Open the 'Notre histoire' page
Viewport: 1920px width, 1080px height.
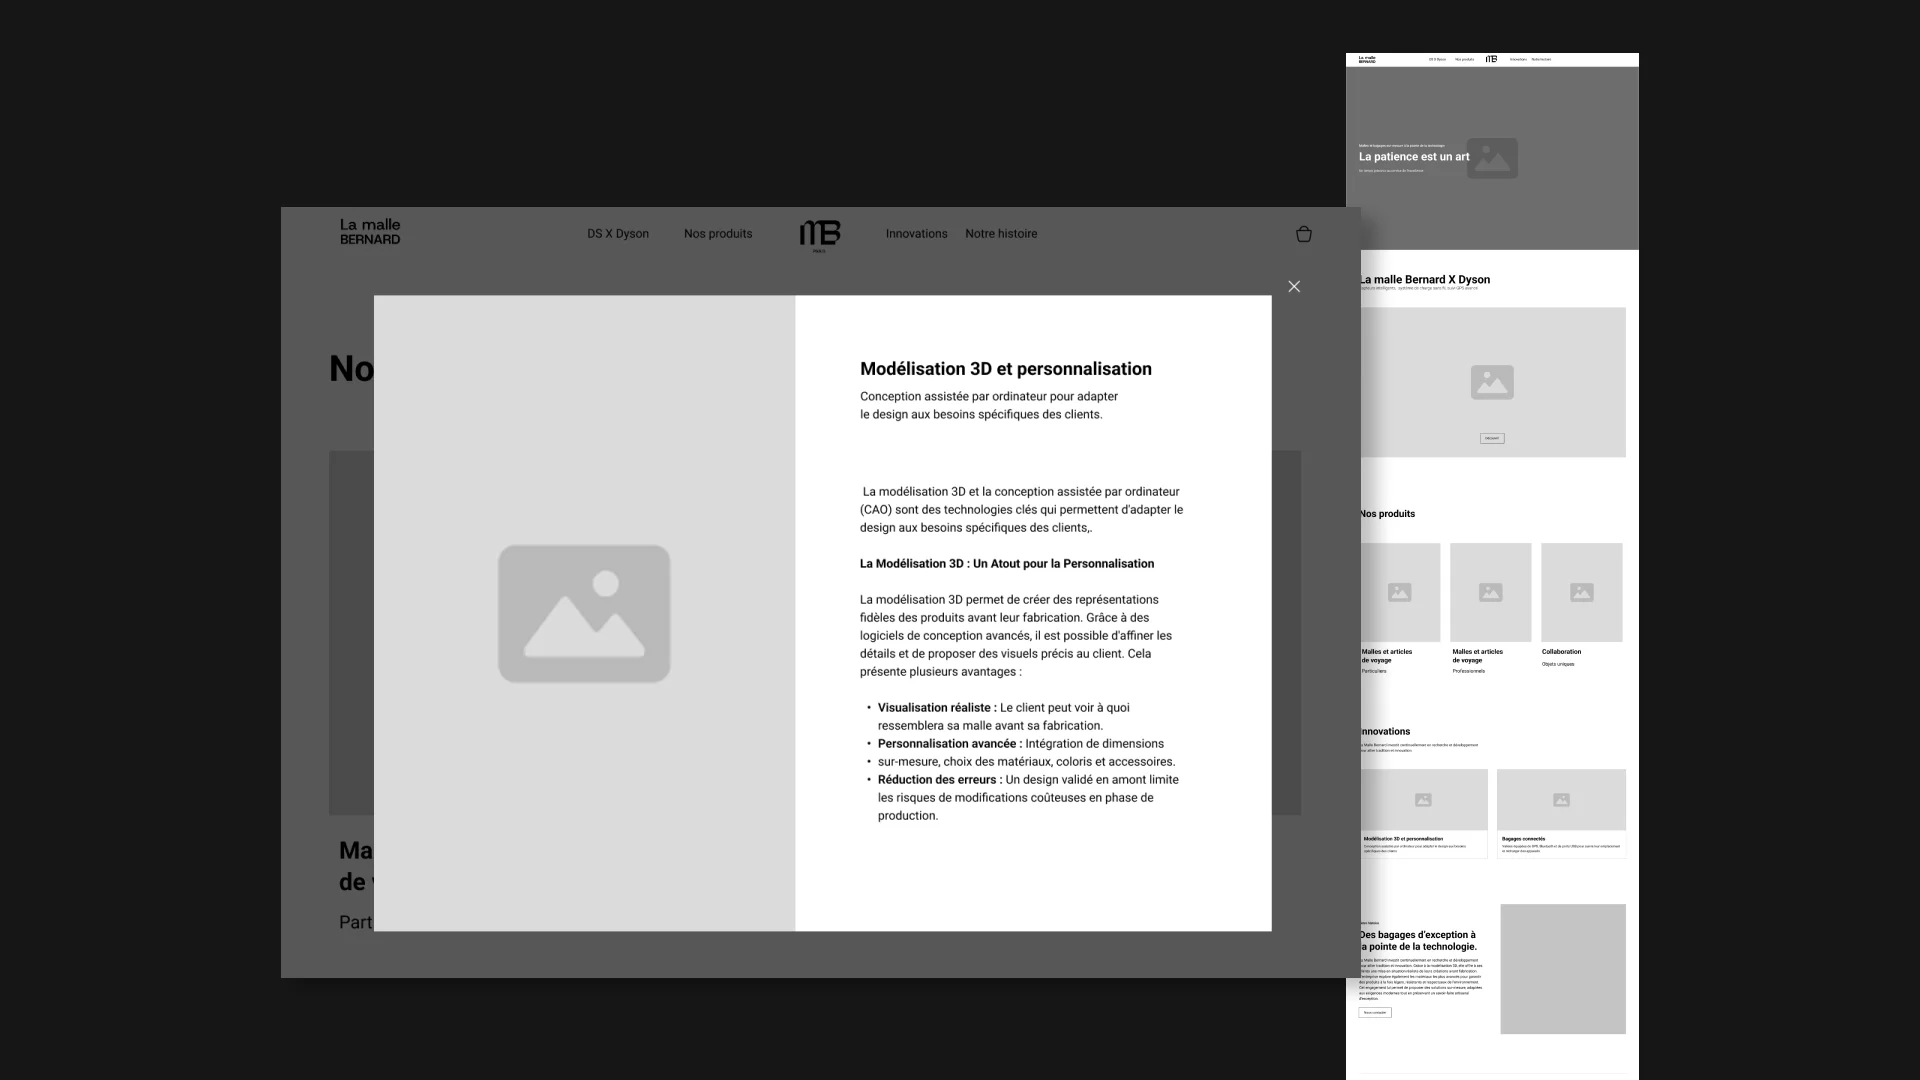click(x=1000, y=233)
